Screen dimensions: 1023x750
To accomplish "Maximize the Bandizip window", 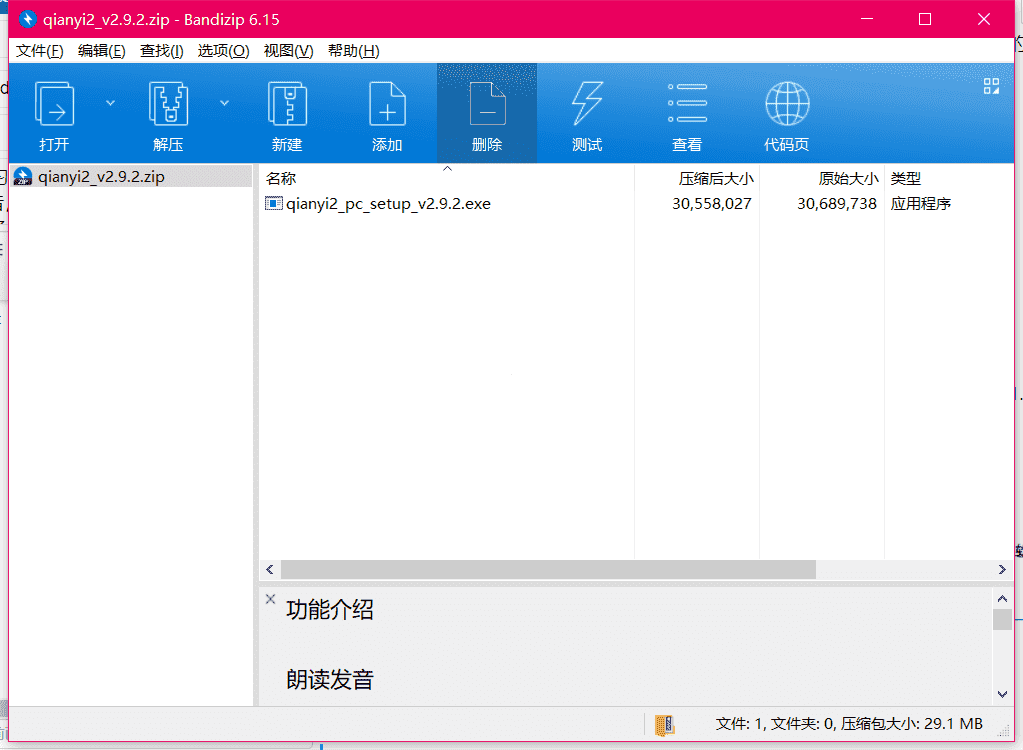I will [924, 20].
